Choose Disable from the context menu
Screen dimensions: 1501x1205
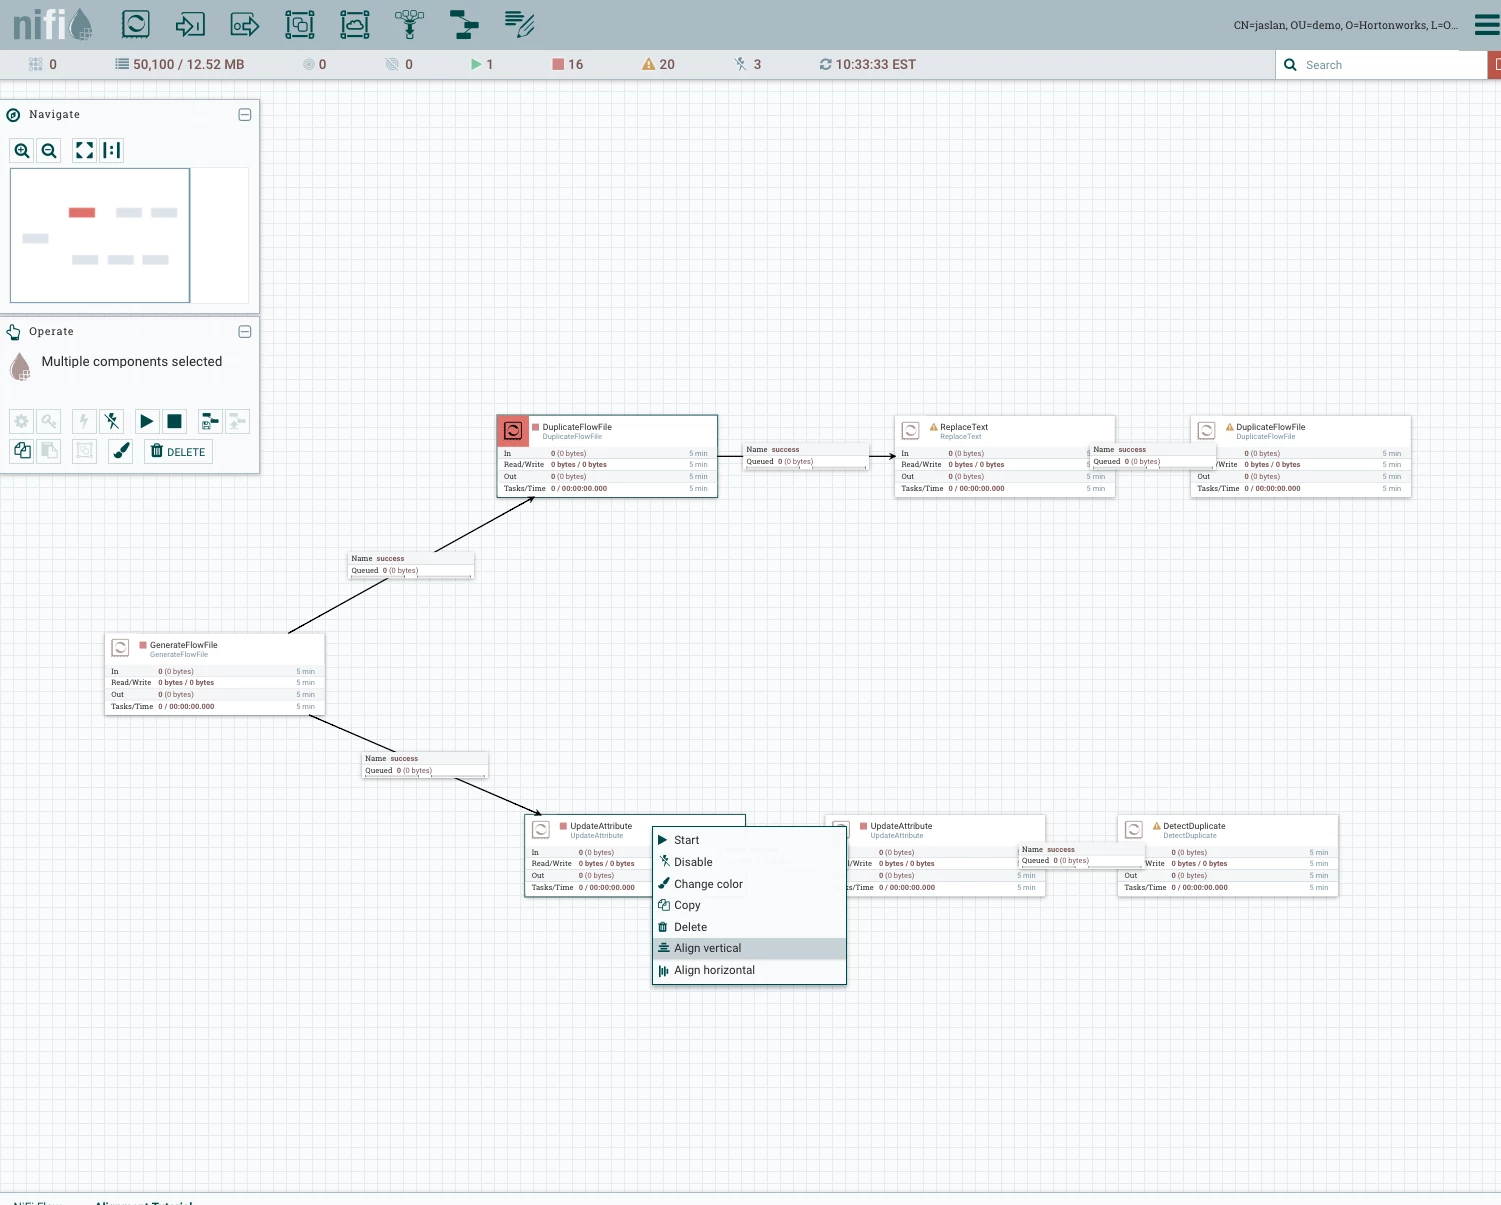tap(749, 862)
